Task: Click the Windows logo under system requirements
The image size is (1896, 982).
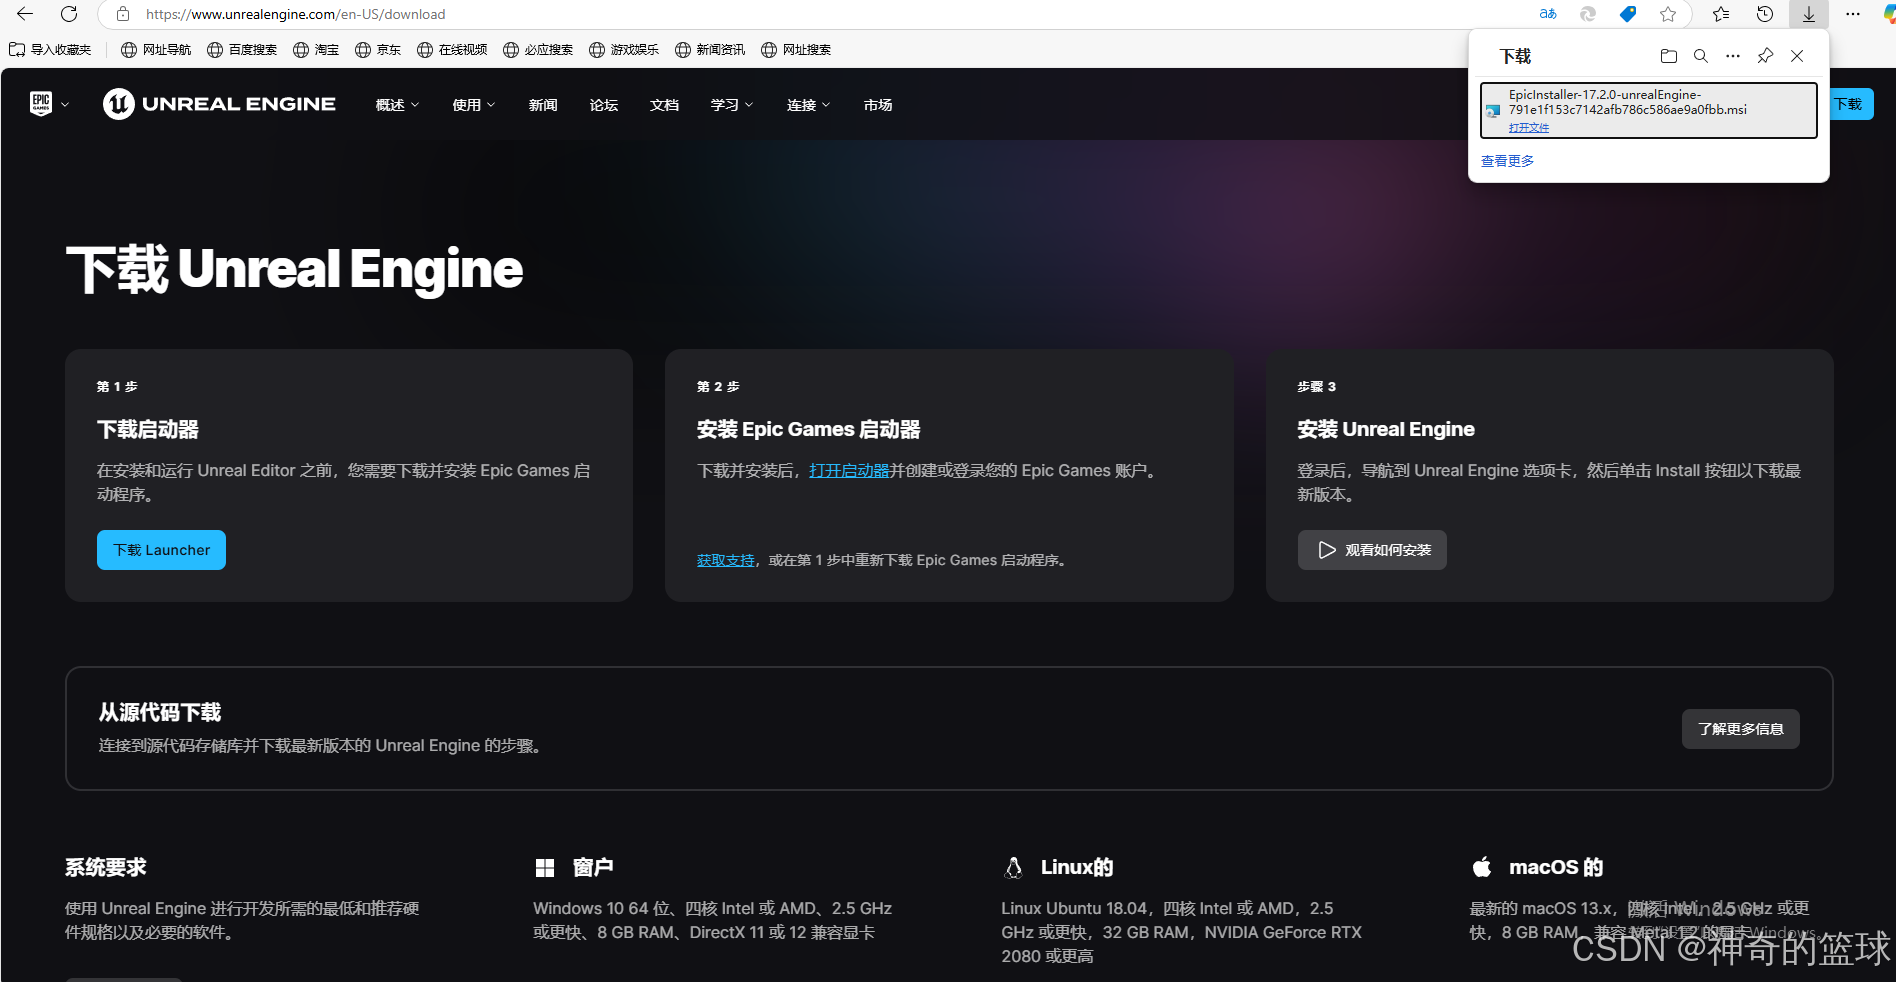Action: (x=545, y=868)
